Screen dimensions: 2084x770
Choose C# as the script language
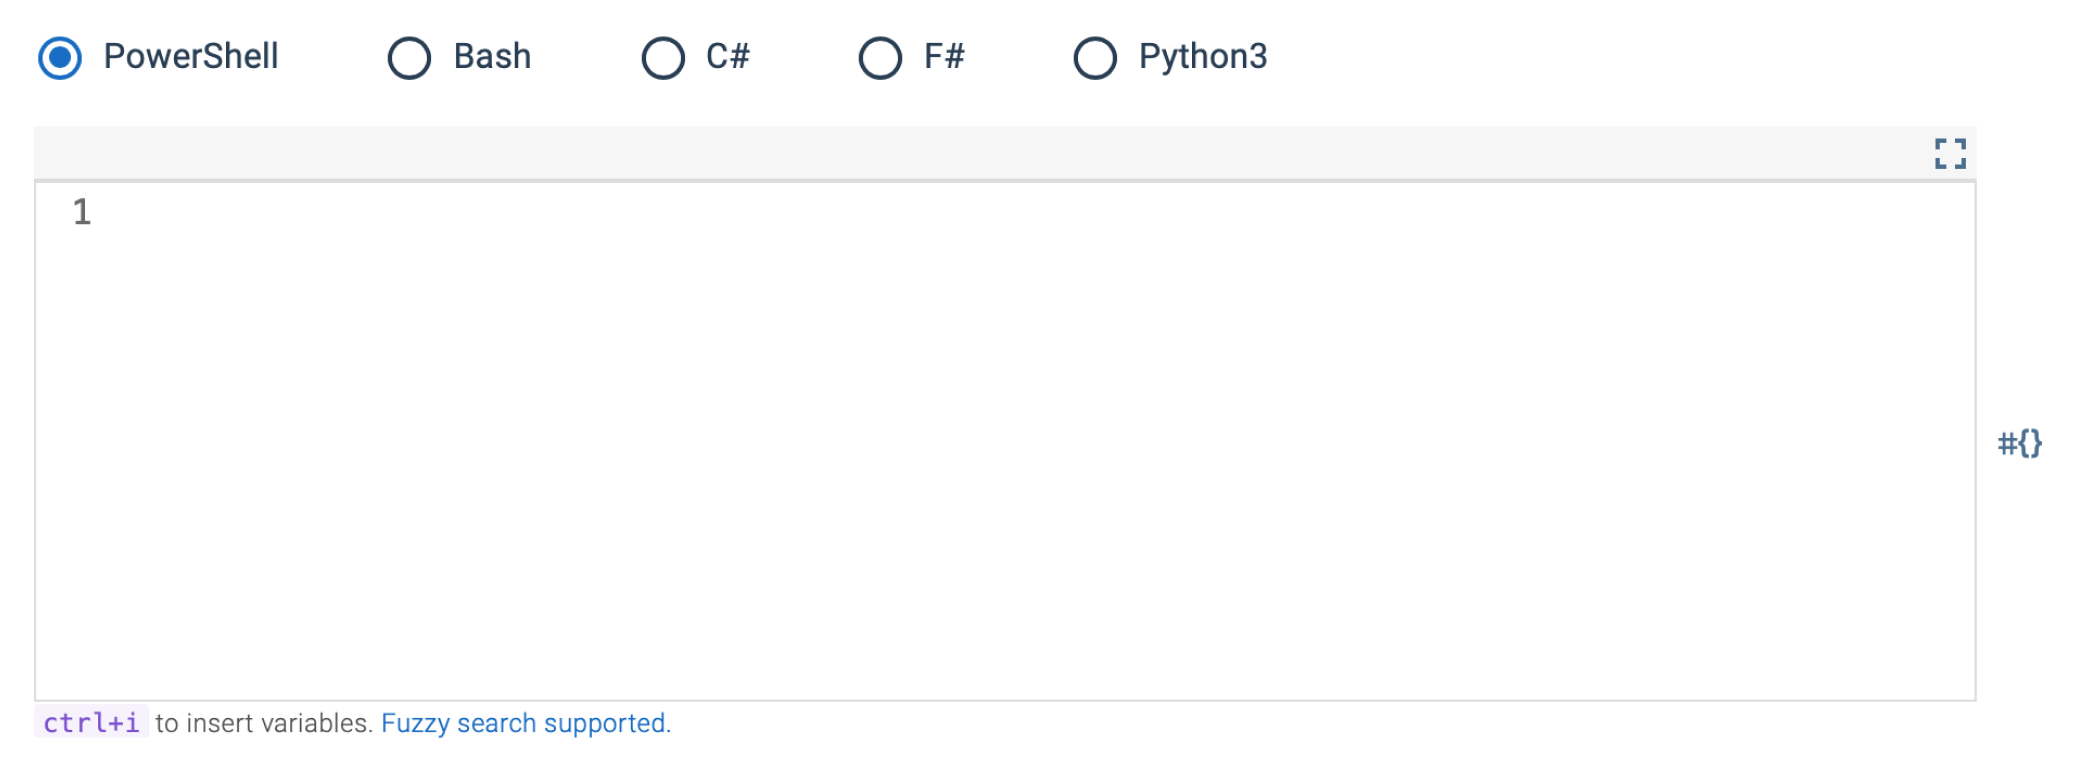point(662,59)
